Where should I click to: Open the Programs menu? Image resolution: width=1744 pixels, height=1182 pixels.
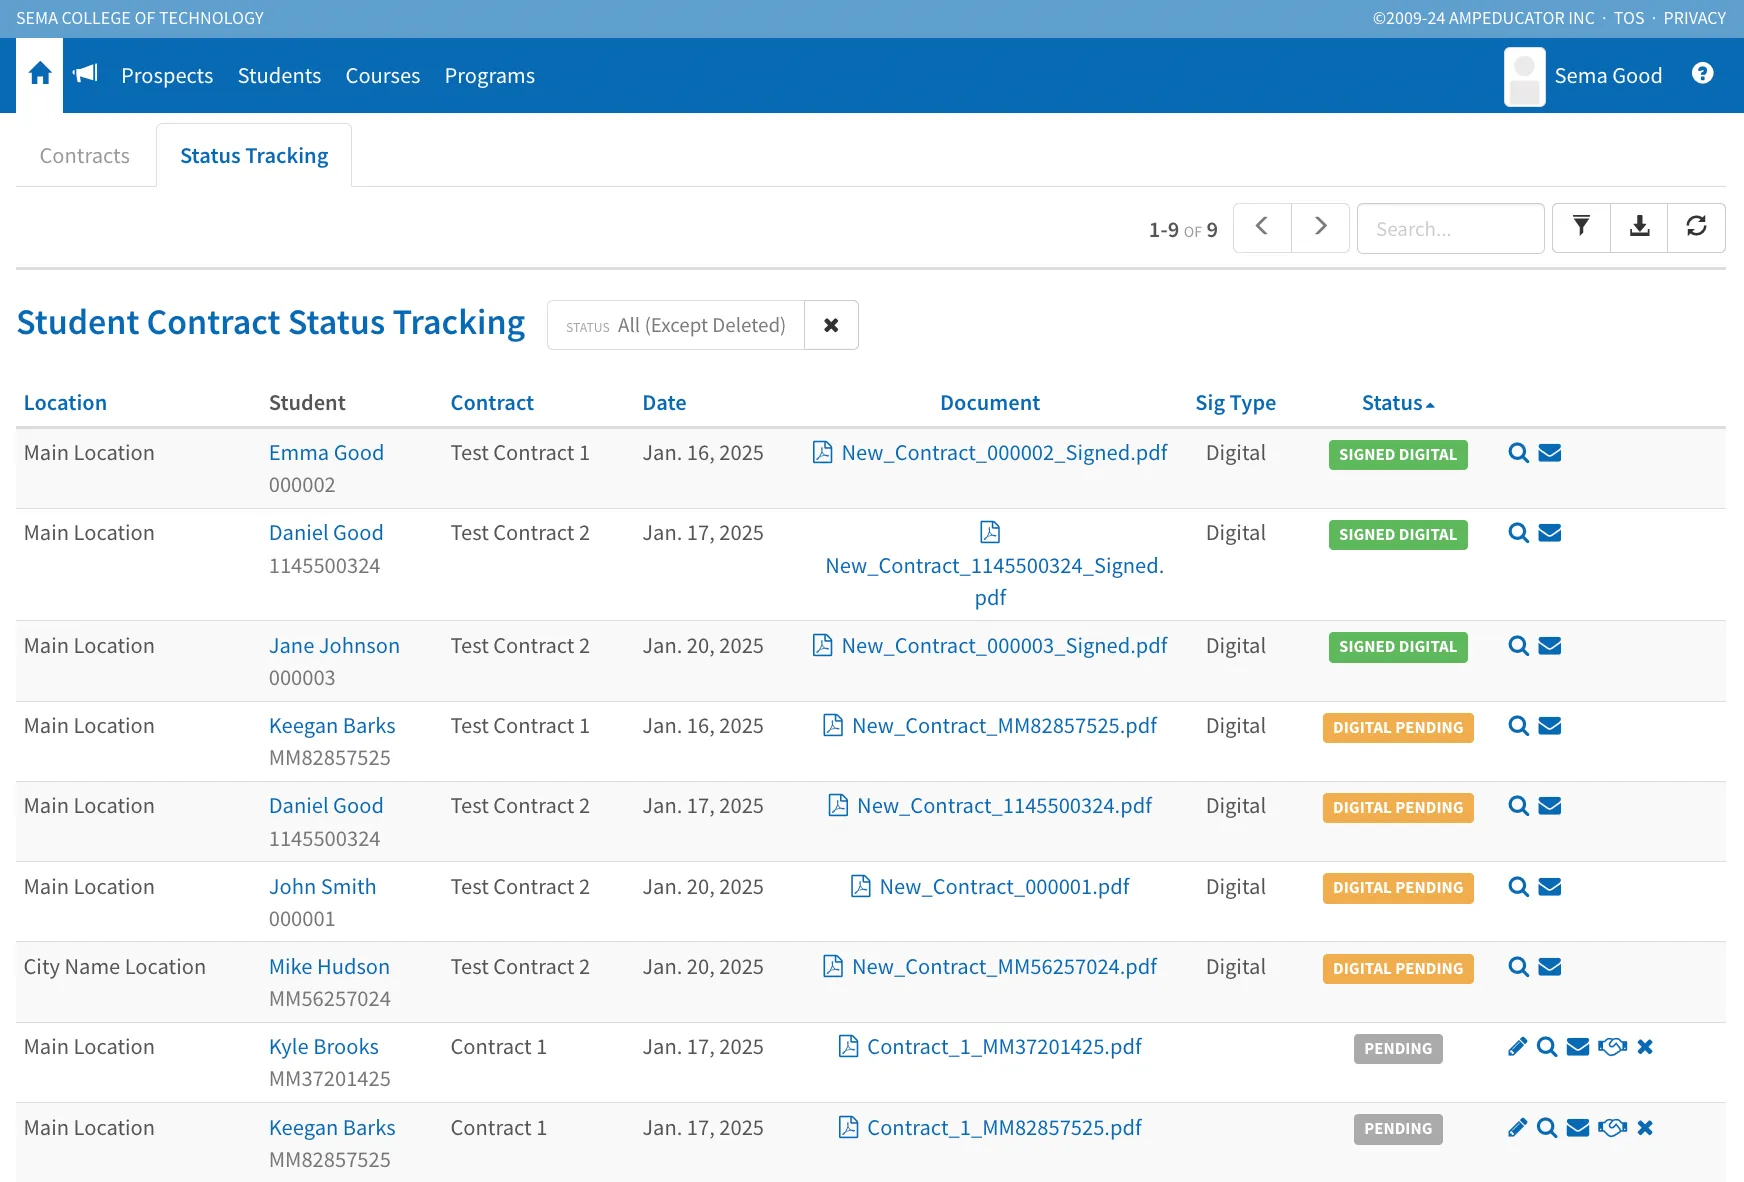(489, 76)
